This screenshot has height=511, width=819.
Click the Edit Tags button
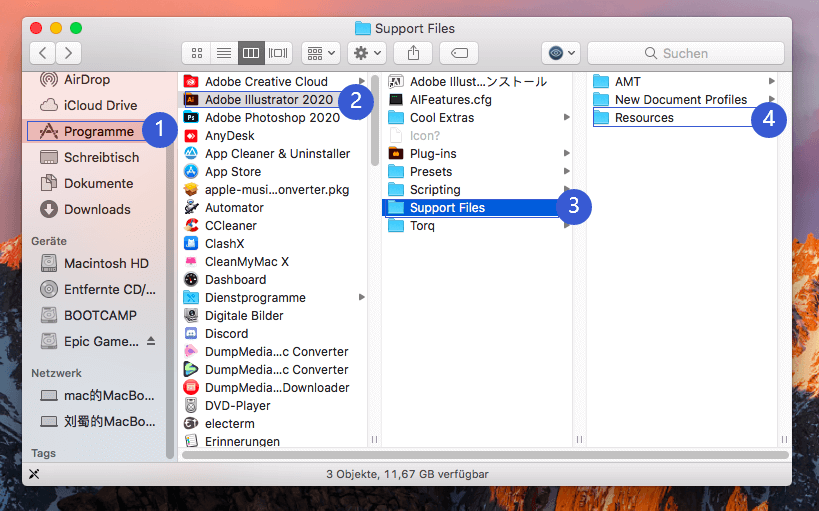tap(459, 53)
